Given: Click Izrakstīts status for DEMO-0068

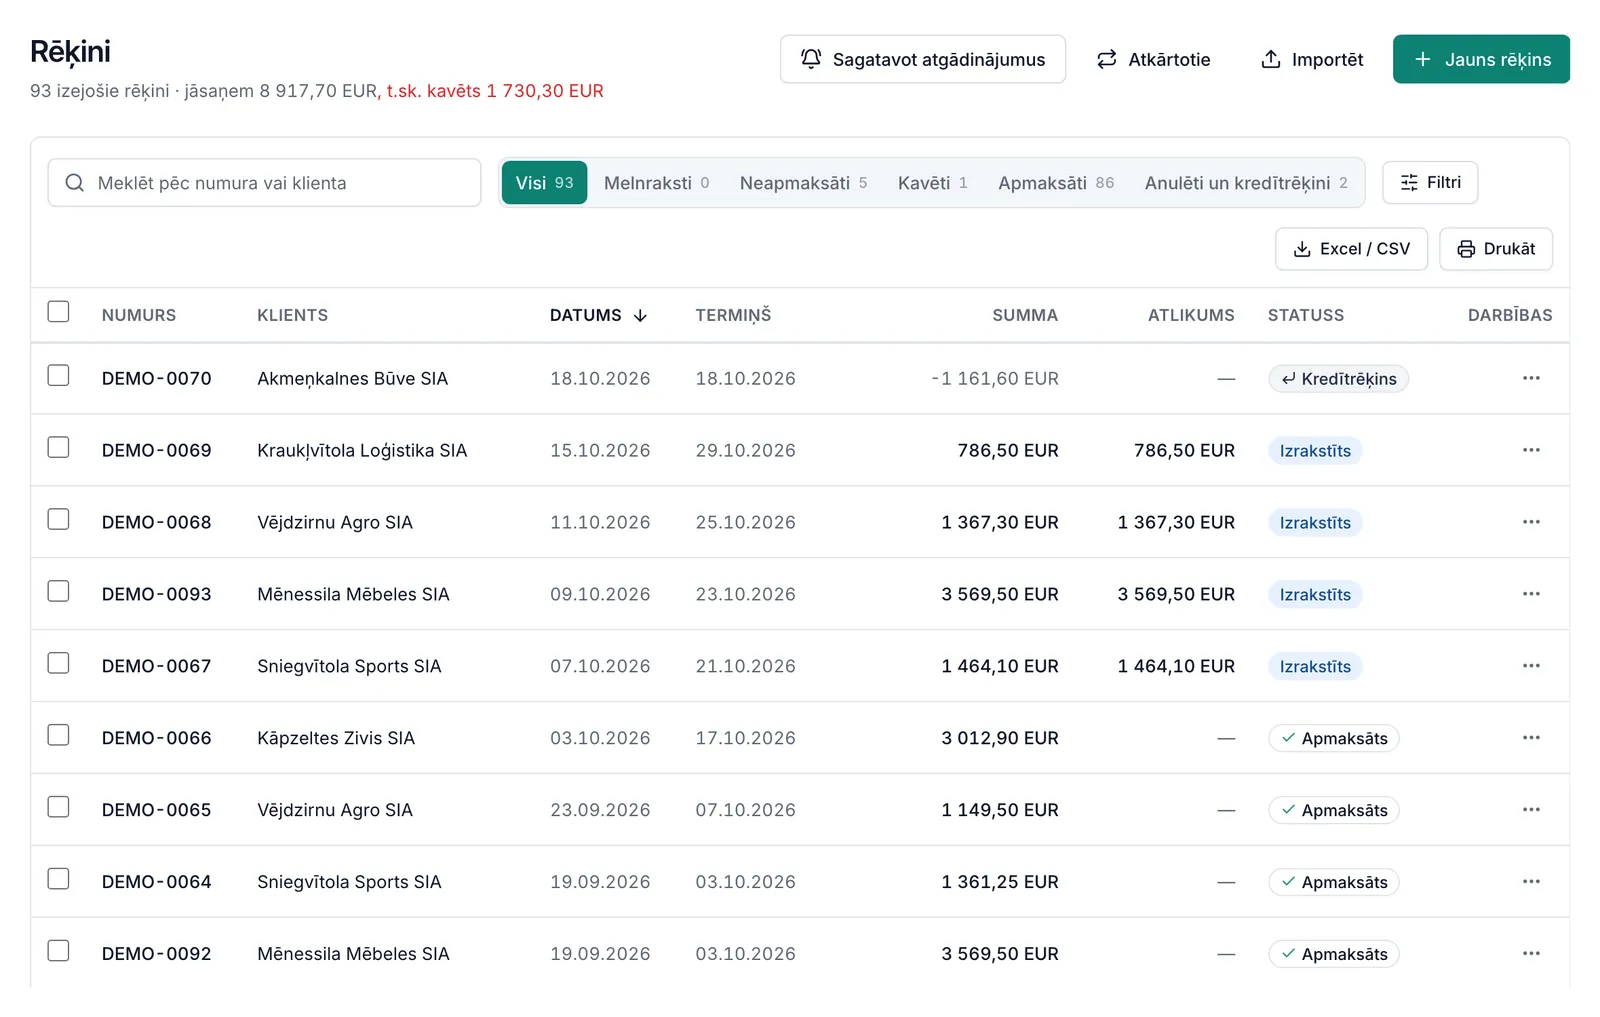Looking at the screenshot, I should 1315,523.
